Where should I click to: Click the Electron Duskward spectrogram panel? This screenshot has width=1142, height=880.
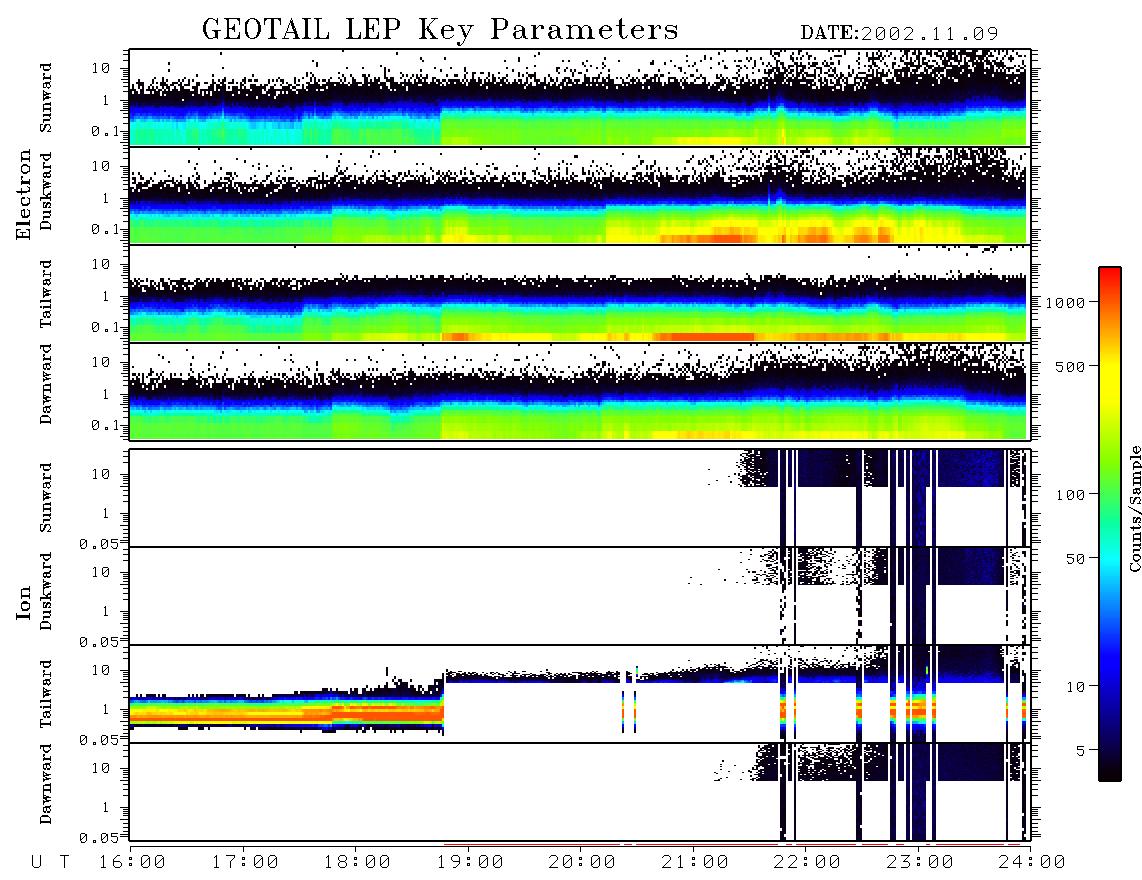580,195
